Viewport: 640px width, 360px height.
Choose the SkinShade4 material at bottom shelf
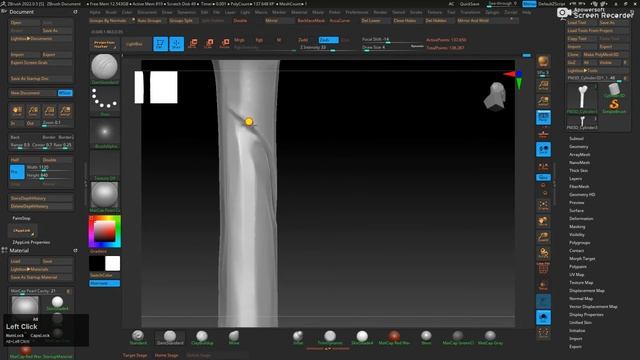pyautogui.click(x=362, y=338)
